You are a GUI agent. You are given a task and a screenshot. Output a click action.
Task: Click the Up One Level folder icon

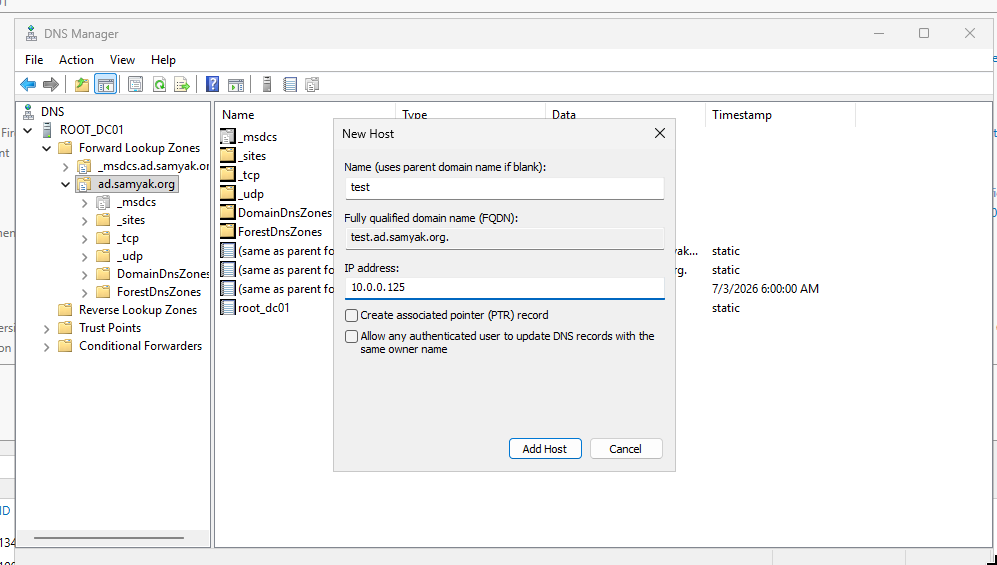coord(82,84)
